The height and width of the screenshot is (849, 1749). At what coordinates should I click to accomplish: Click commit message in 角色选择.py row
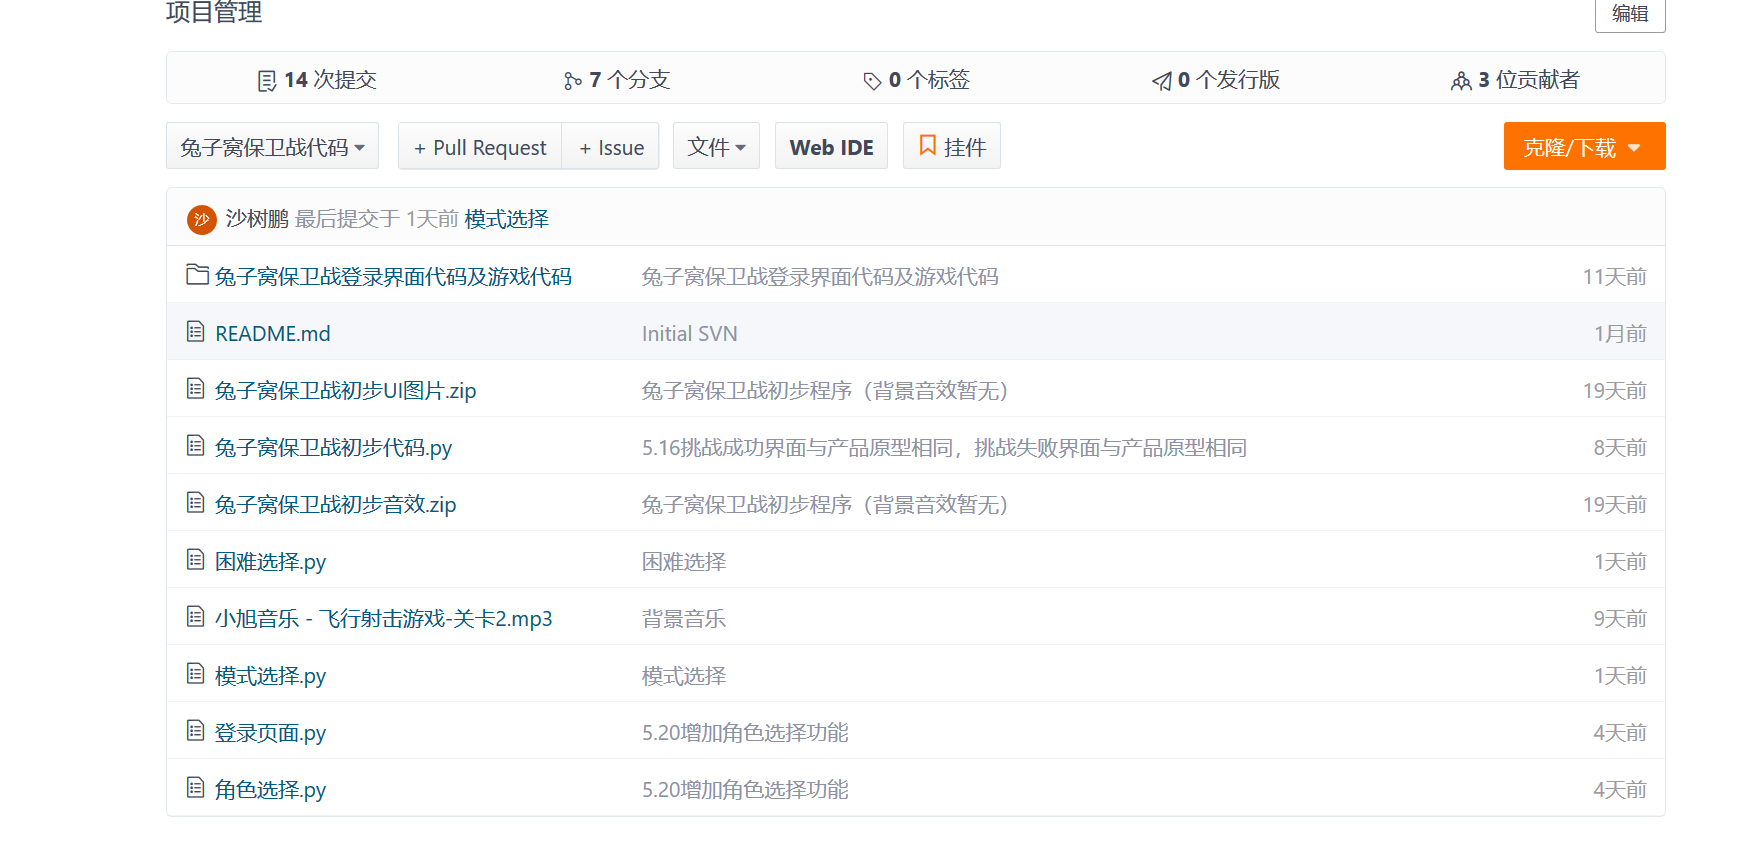[x=745, y=790]
